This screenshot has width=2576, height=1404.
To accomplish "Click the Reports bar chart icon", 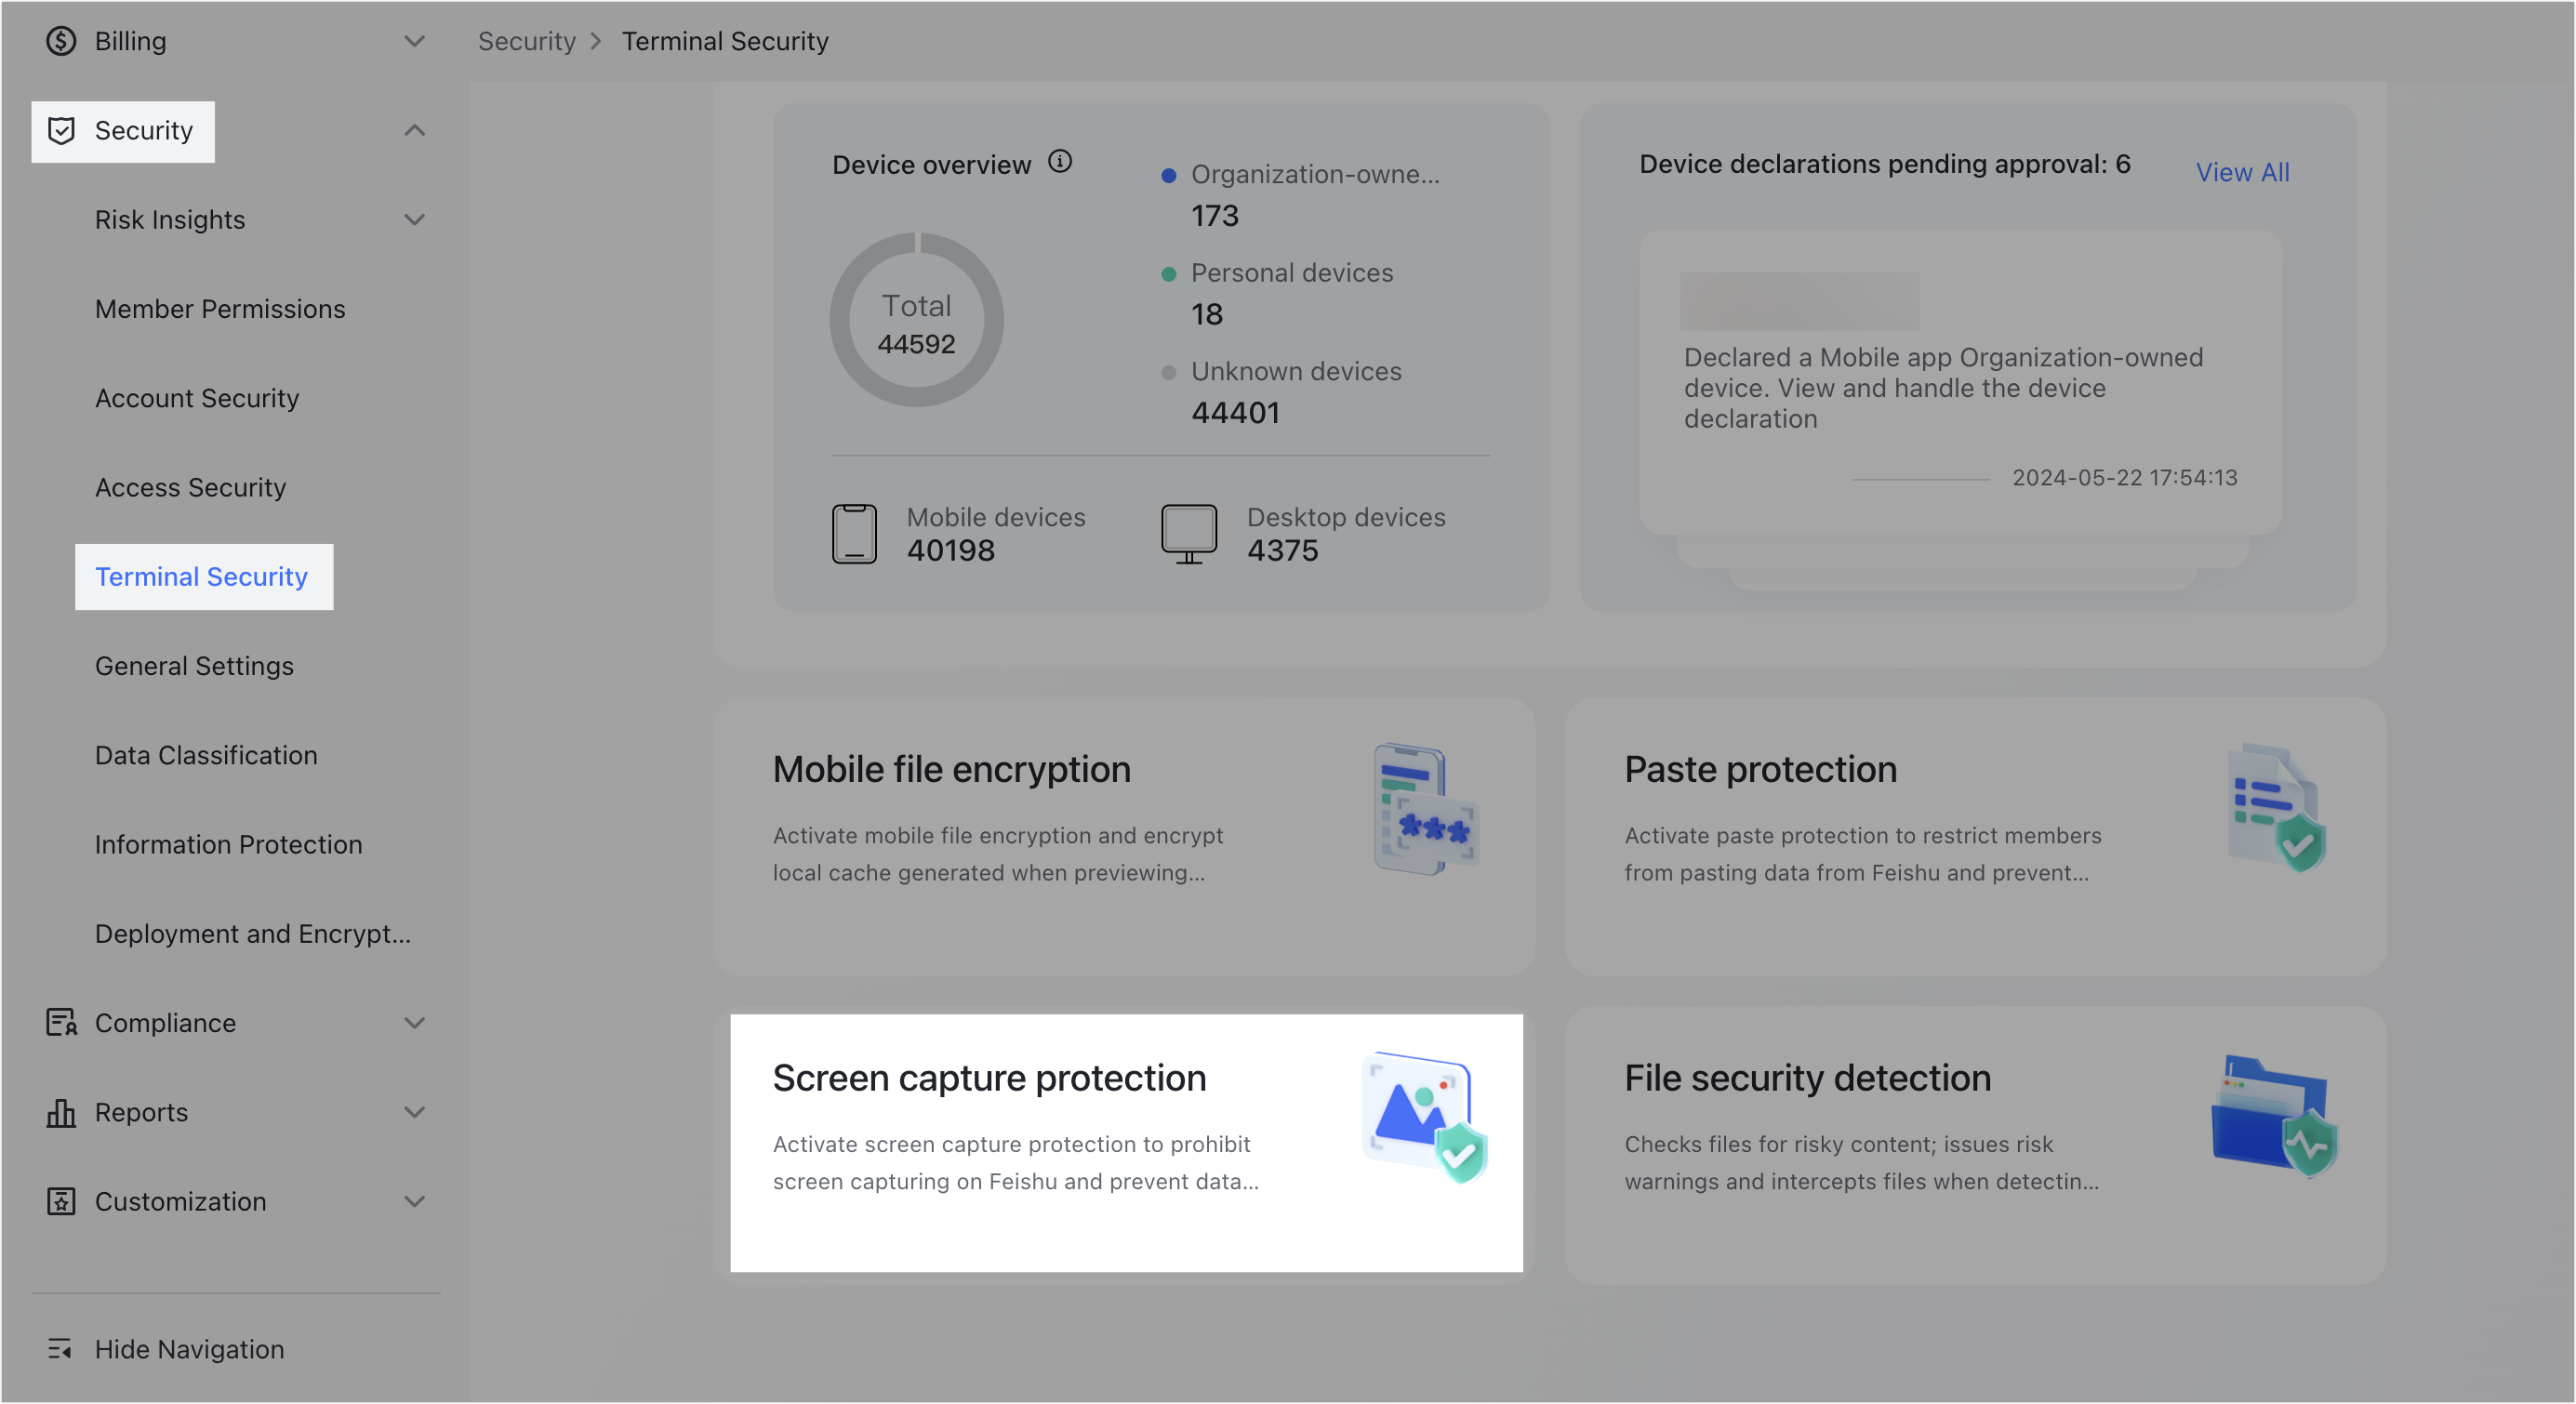I will coord(61,1112).
